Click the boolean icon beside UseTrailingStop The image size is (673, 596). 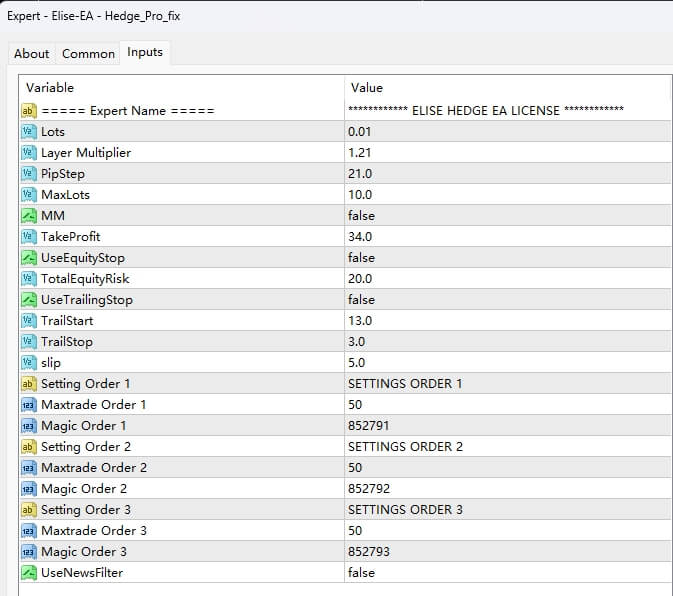click(28, 300)
